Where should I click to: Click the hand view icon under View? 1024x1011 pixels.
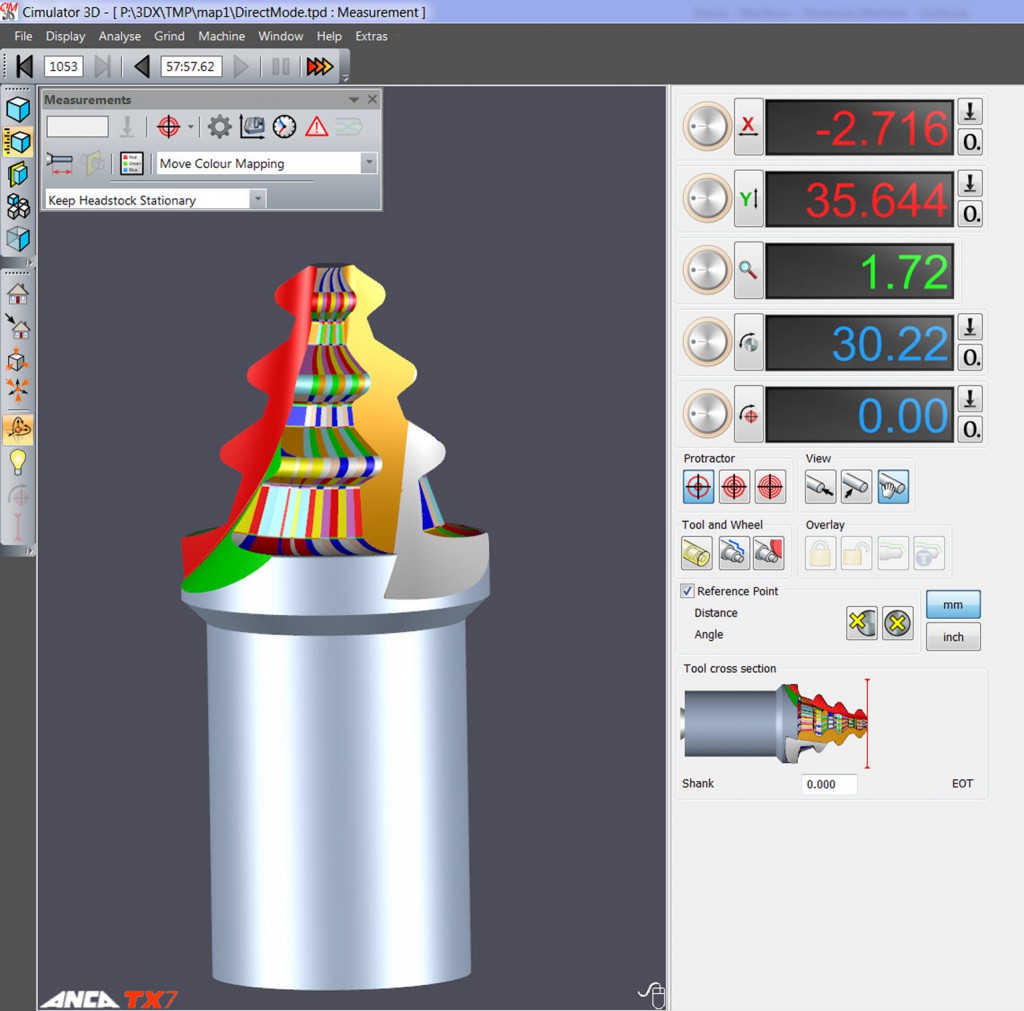(893, 487)
